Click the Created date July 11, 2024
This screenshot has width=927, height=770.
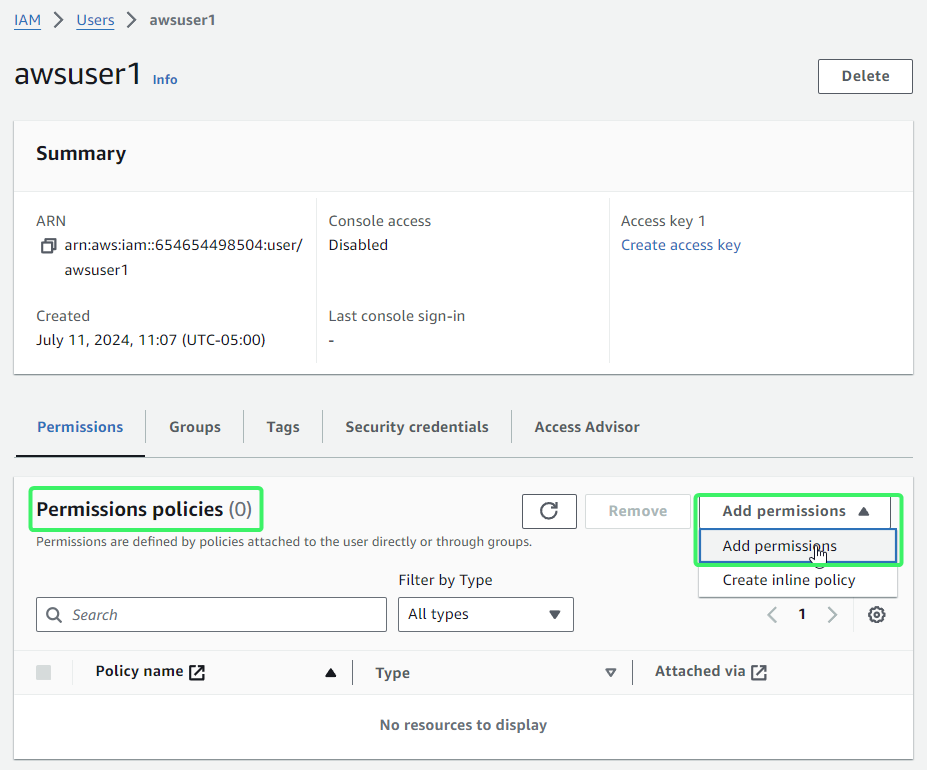pyautogui.click(x=151, y=340)
